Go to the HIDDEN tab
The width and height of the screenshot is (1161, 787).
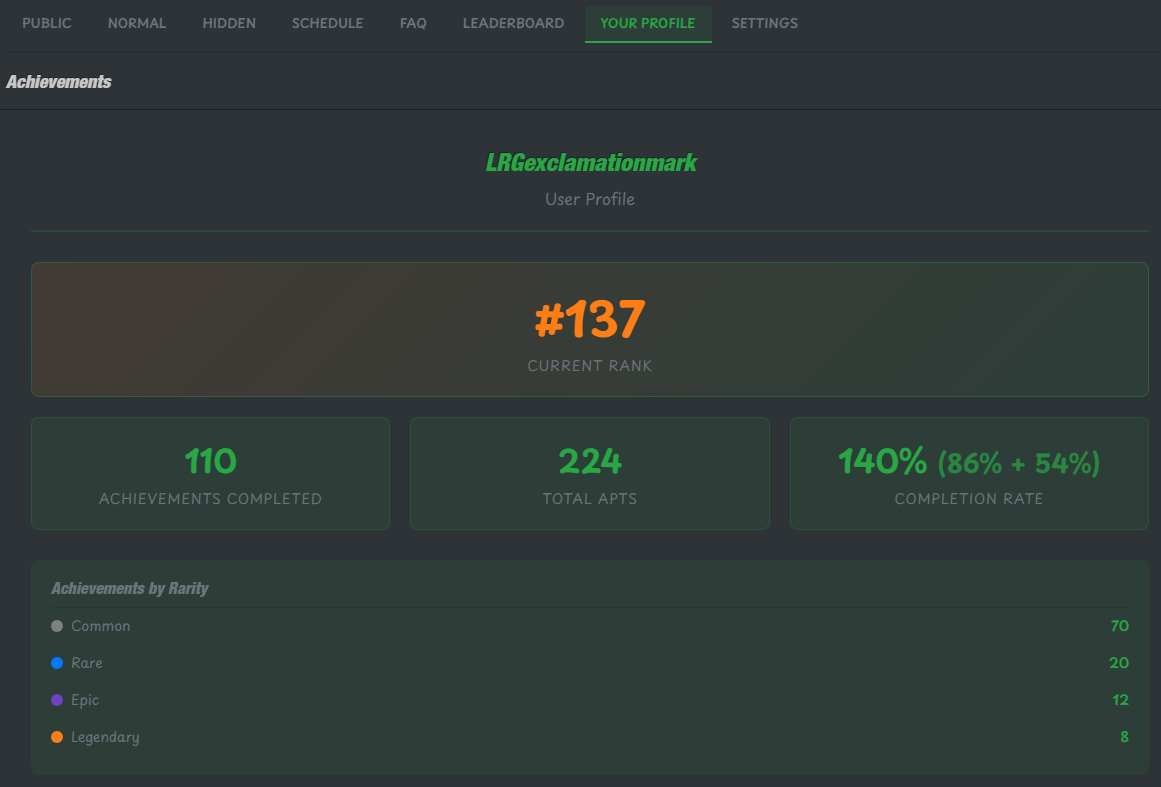tap(229, 23)
